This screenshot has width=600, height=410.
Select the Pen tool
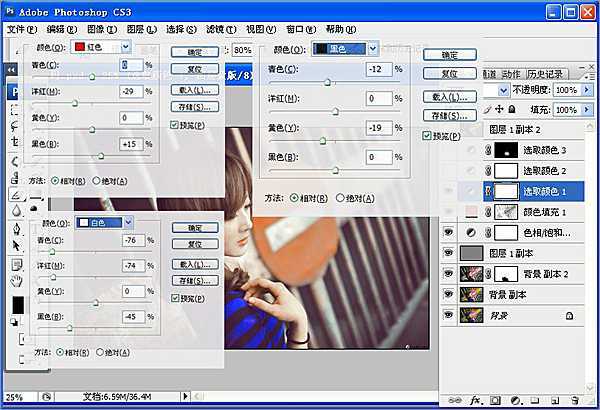tap(16, 229)
